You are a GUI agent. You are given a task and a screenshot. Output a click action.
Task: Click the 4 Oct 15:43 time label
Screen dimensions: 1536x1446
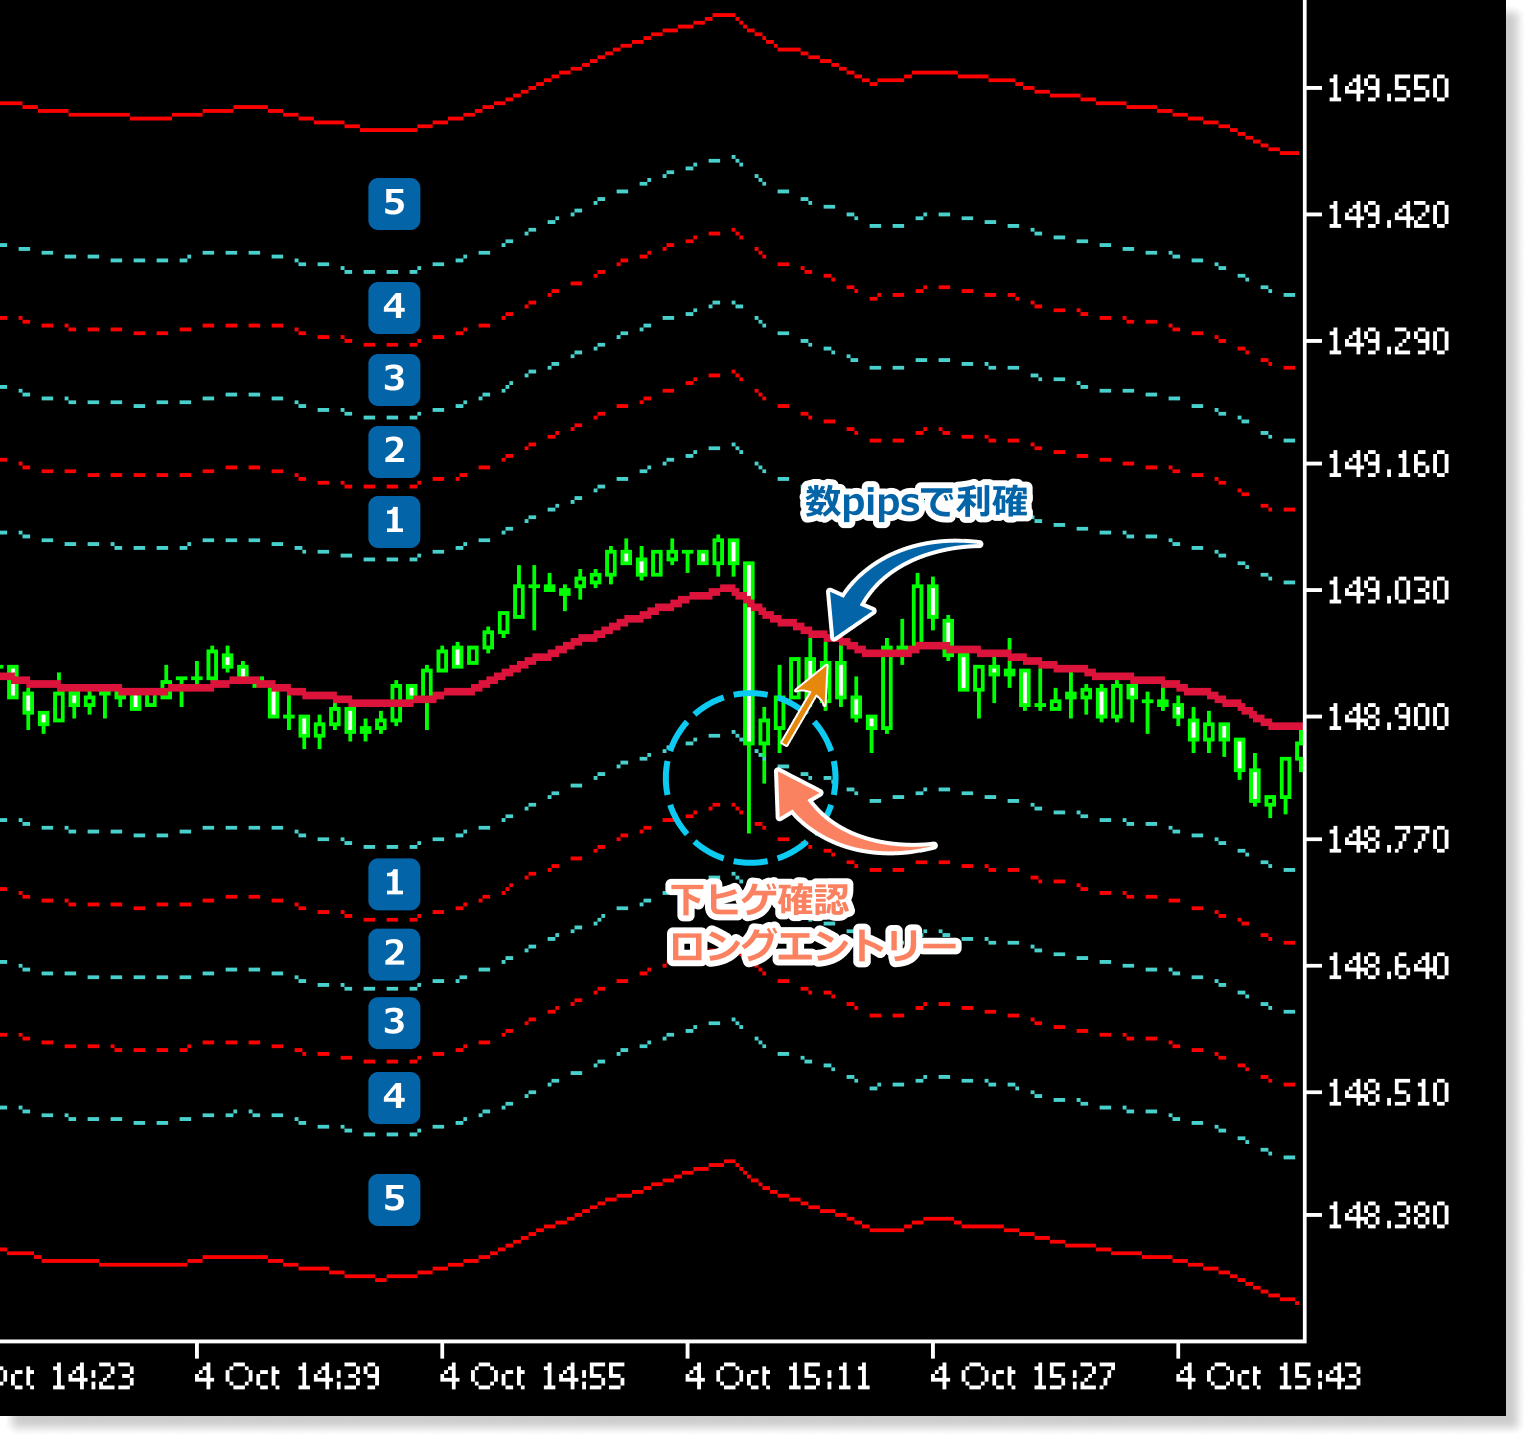point(1268,1377)
